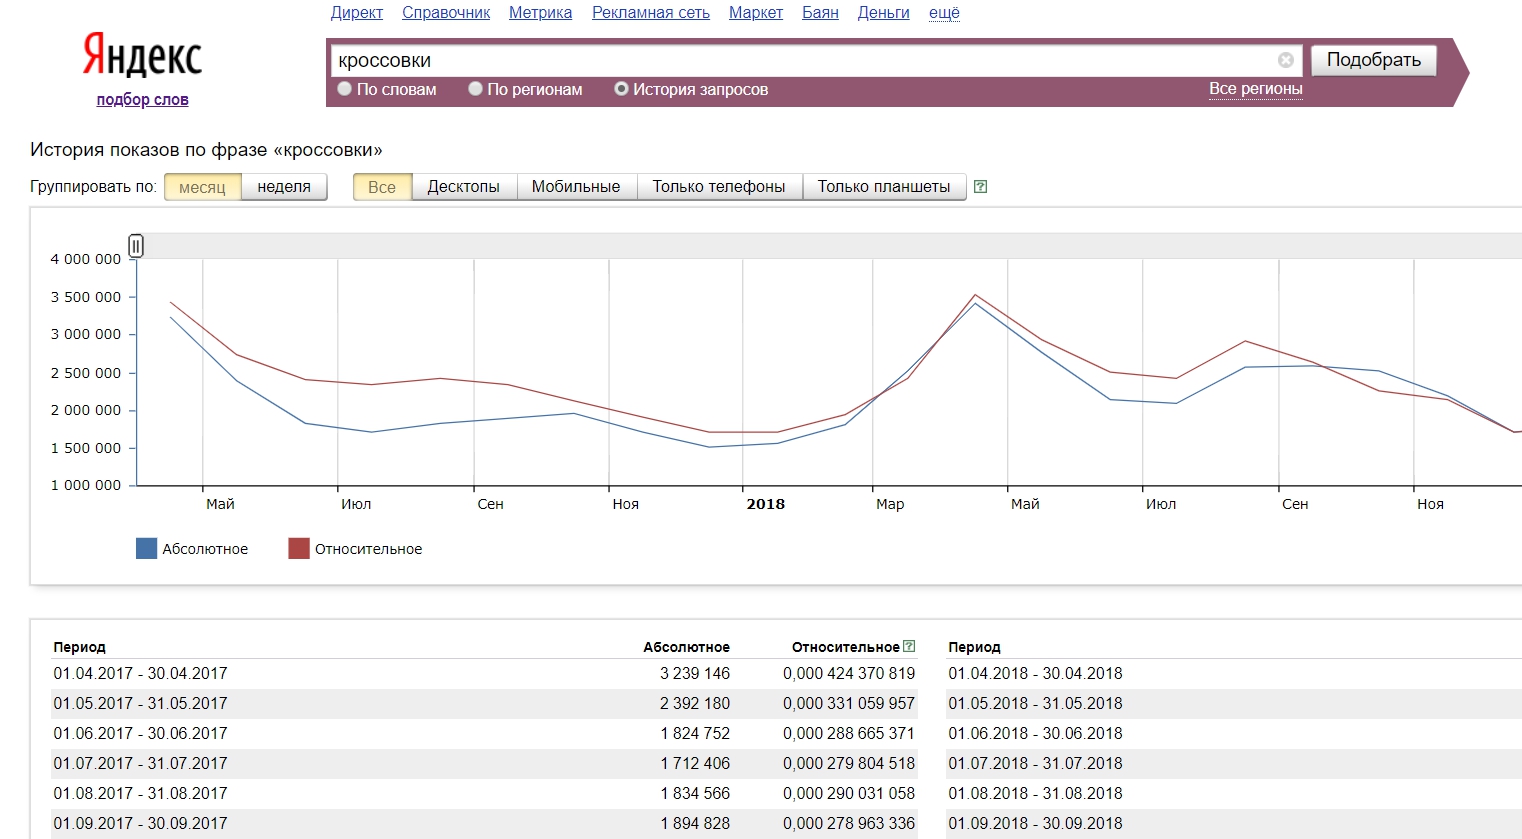Select the period 01.06.2017 - 30.06.2017 cell
1522x839 pixels.
pyautogui.click(x=140, y=733)
